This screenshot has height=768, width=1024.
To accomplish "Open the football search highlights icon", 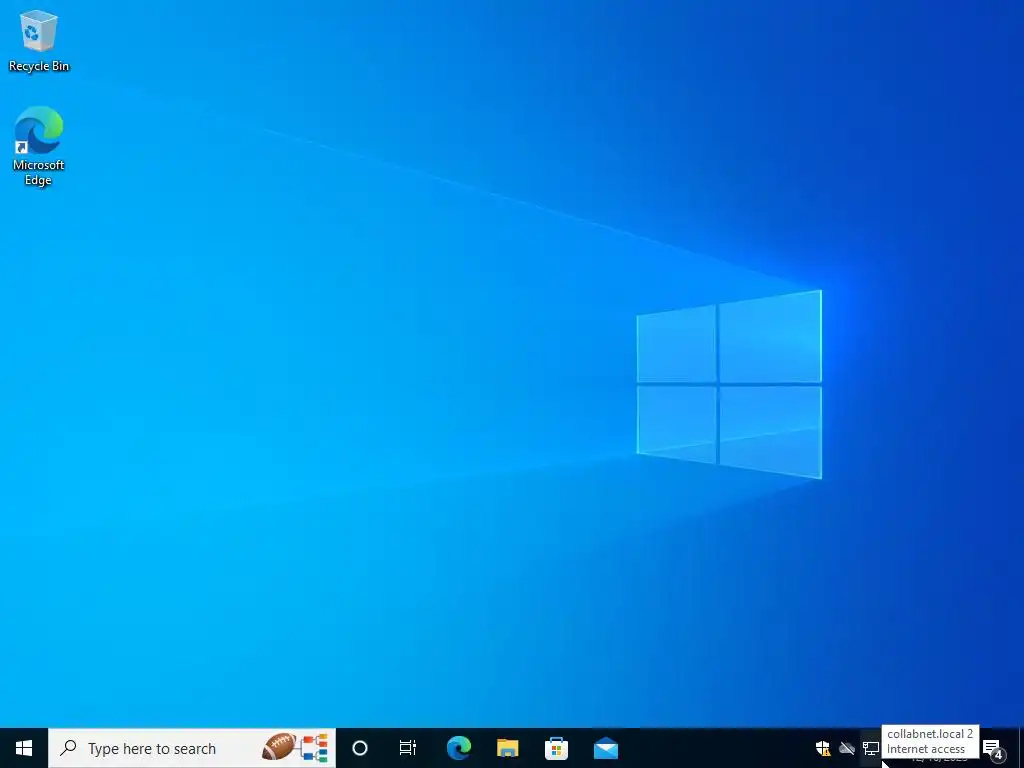I will click(295, 748).
